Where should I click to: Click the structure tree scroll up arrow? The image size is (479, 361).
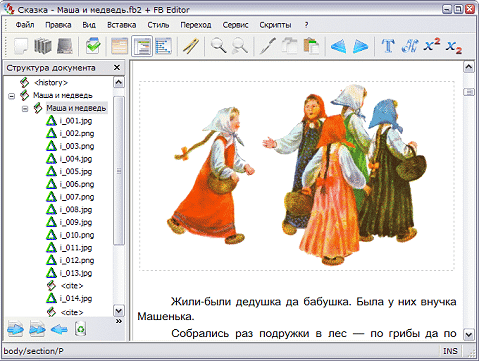pyautogui.click(x=119, y=82)
